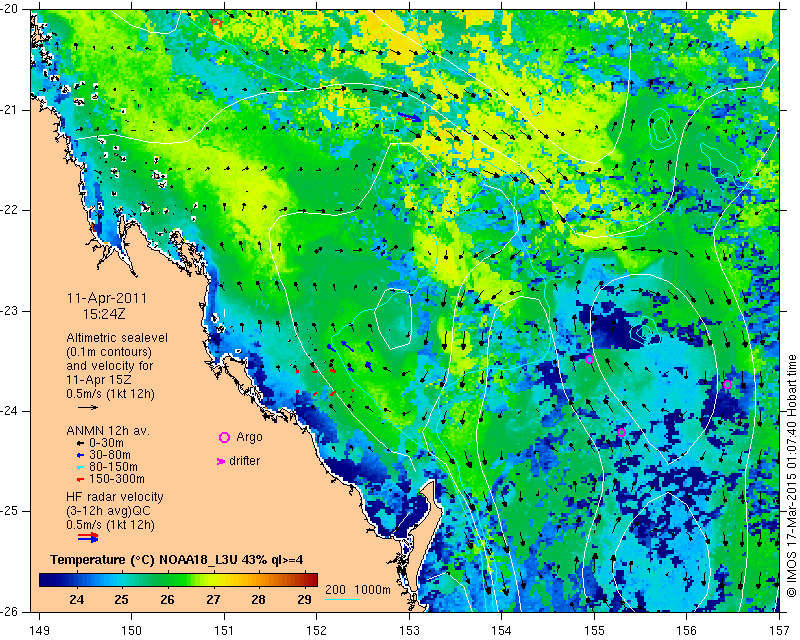Click the Argo float marker near 155, -23.5

click(x=589, y=359)
